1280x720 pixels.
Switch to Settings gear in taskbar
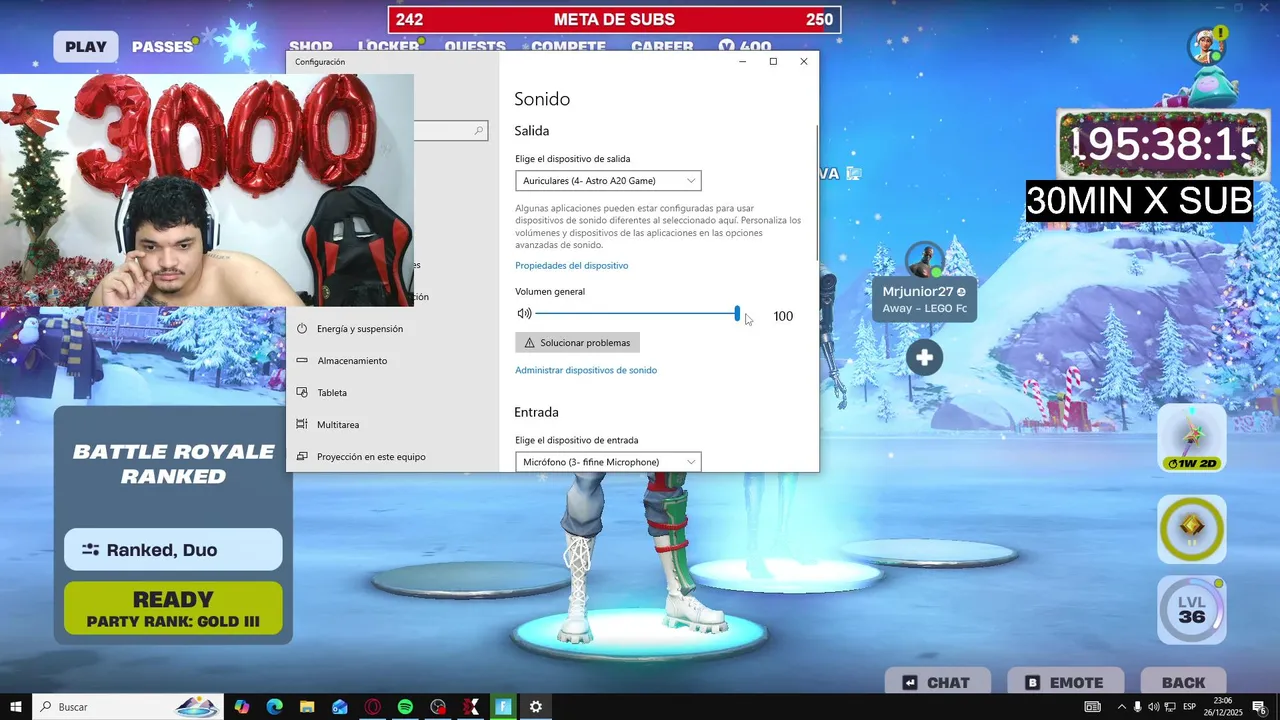[536, 707]
